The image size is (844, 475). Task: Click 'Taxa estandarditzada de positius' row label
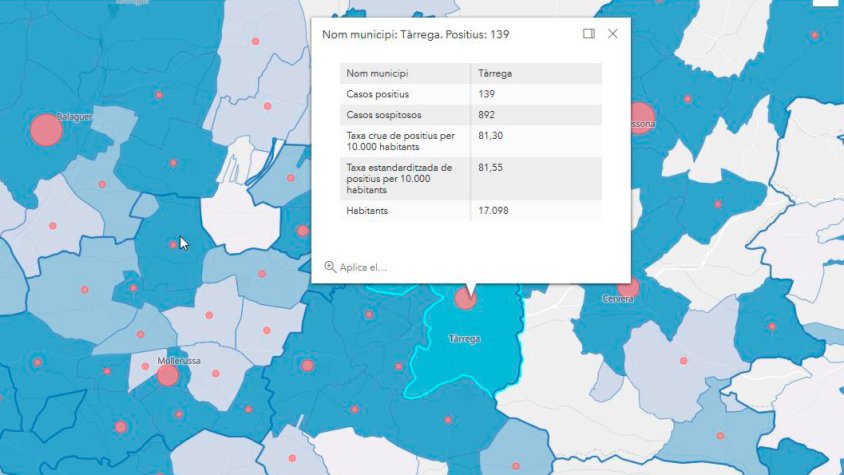point(399,179)
